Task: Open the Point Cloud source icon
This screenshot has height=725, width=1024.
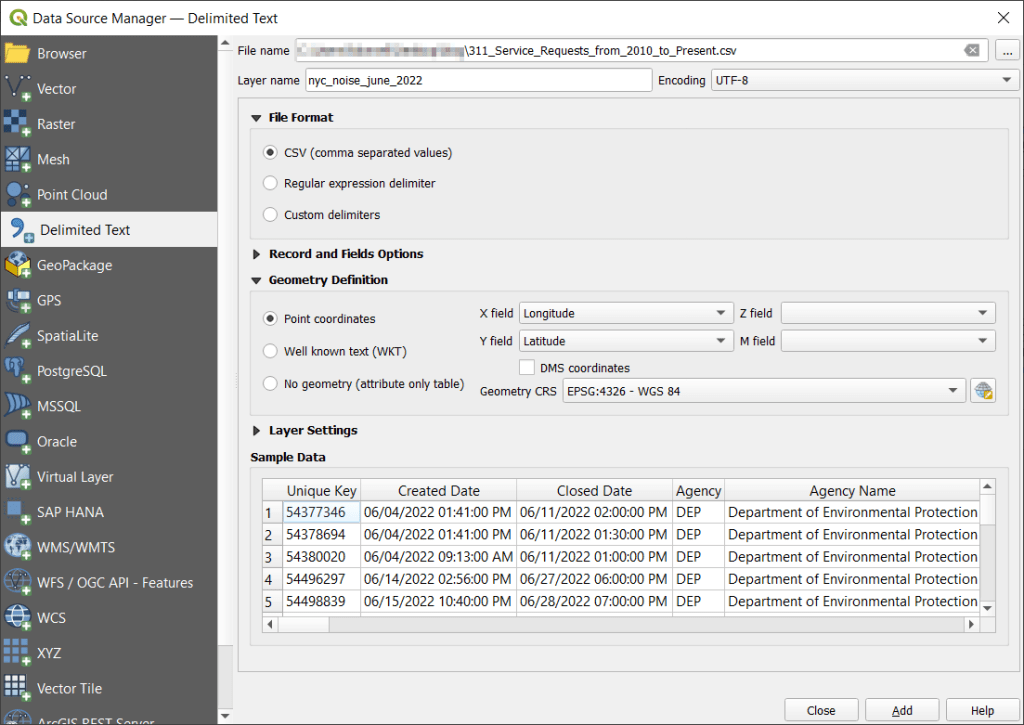Action: (18, 195)
